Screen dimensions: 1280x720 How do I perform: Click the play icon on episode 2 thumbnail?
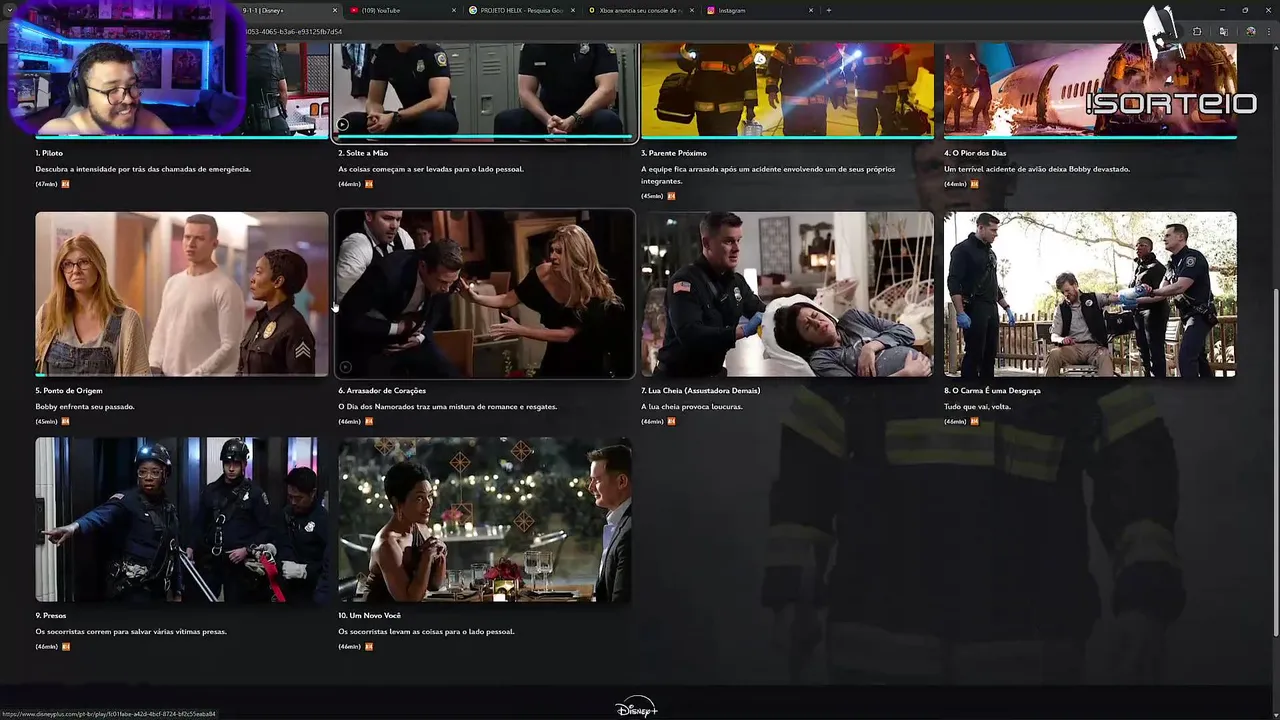(x=343, y=125)
